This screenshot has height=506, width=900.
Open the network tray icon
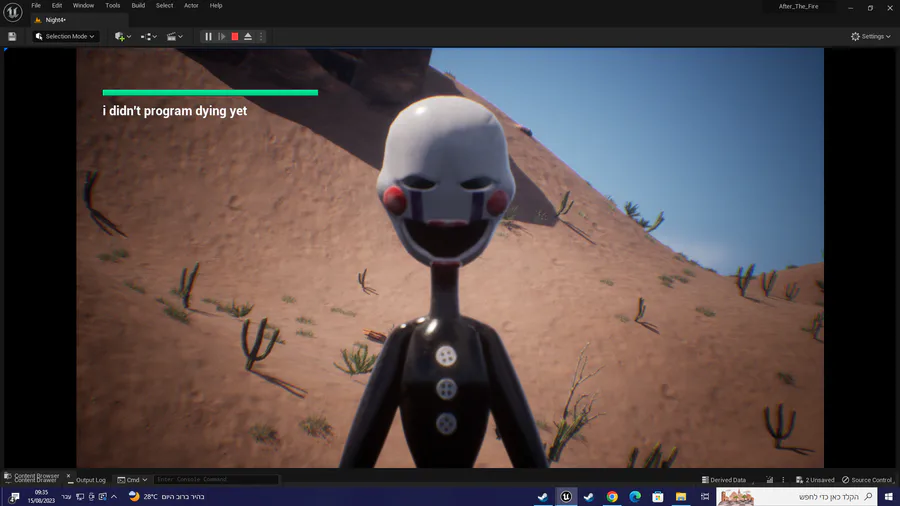[80, 497]
